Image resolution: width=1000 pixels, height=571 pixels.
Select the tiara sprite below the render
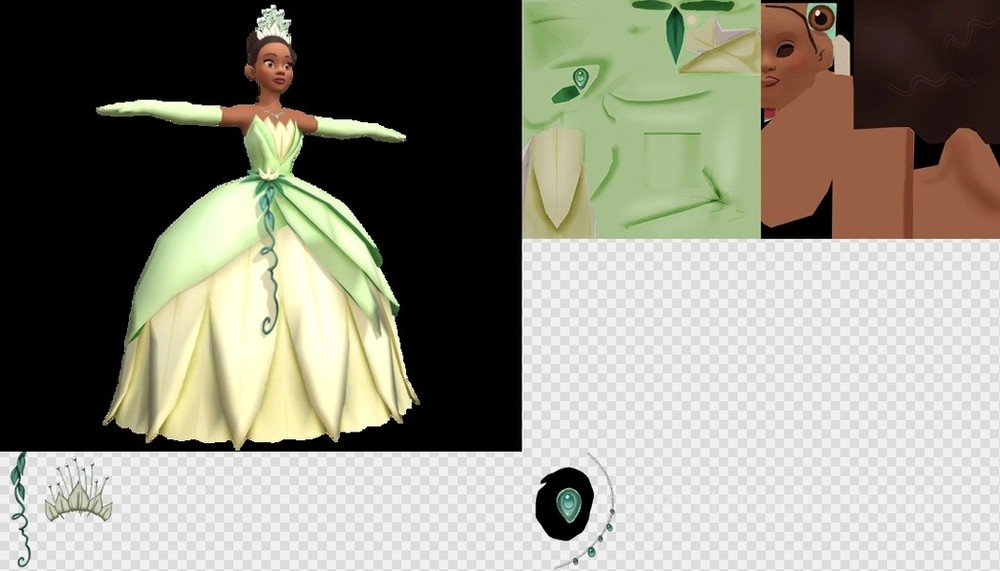76,496
